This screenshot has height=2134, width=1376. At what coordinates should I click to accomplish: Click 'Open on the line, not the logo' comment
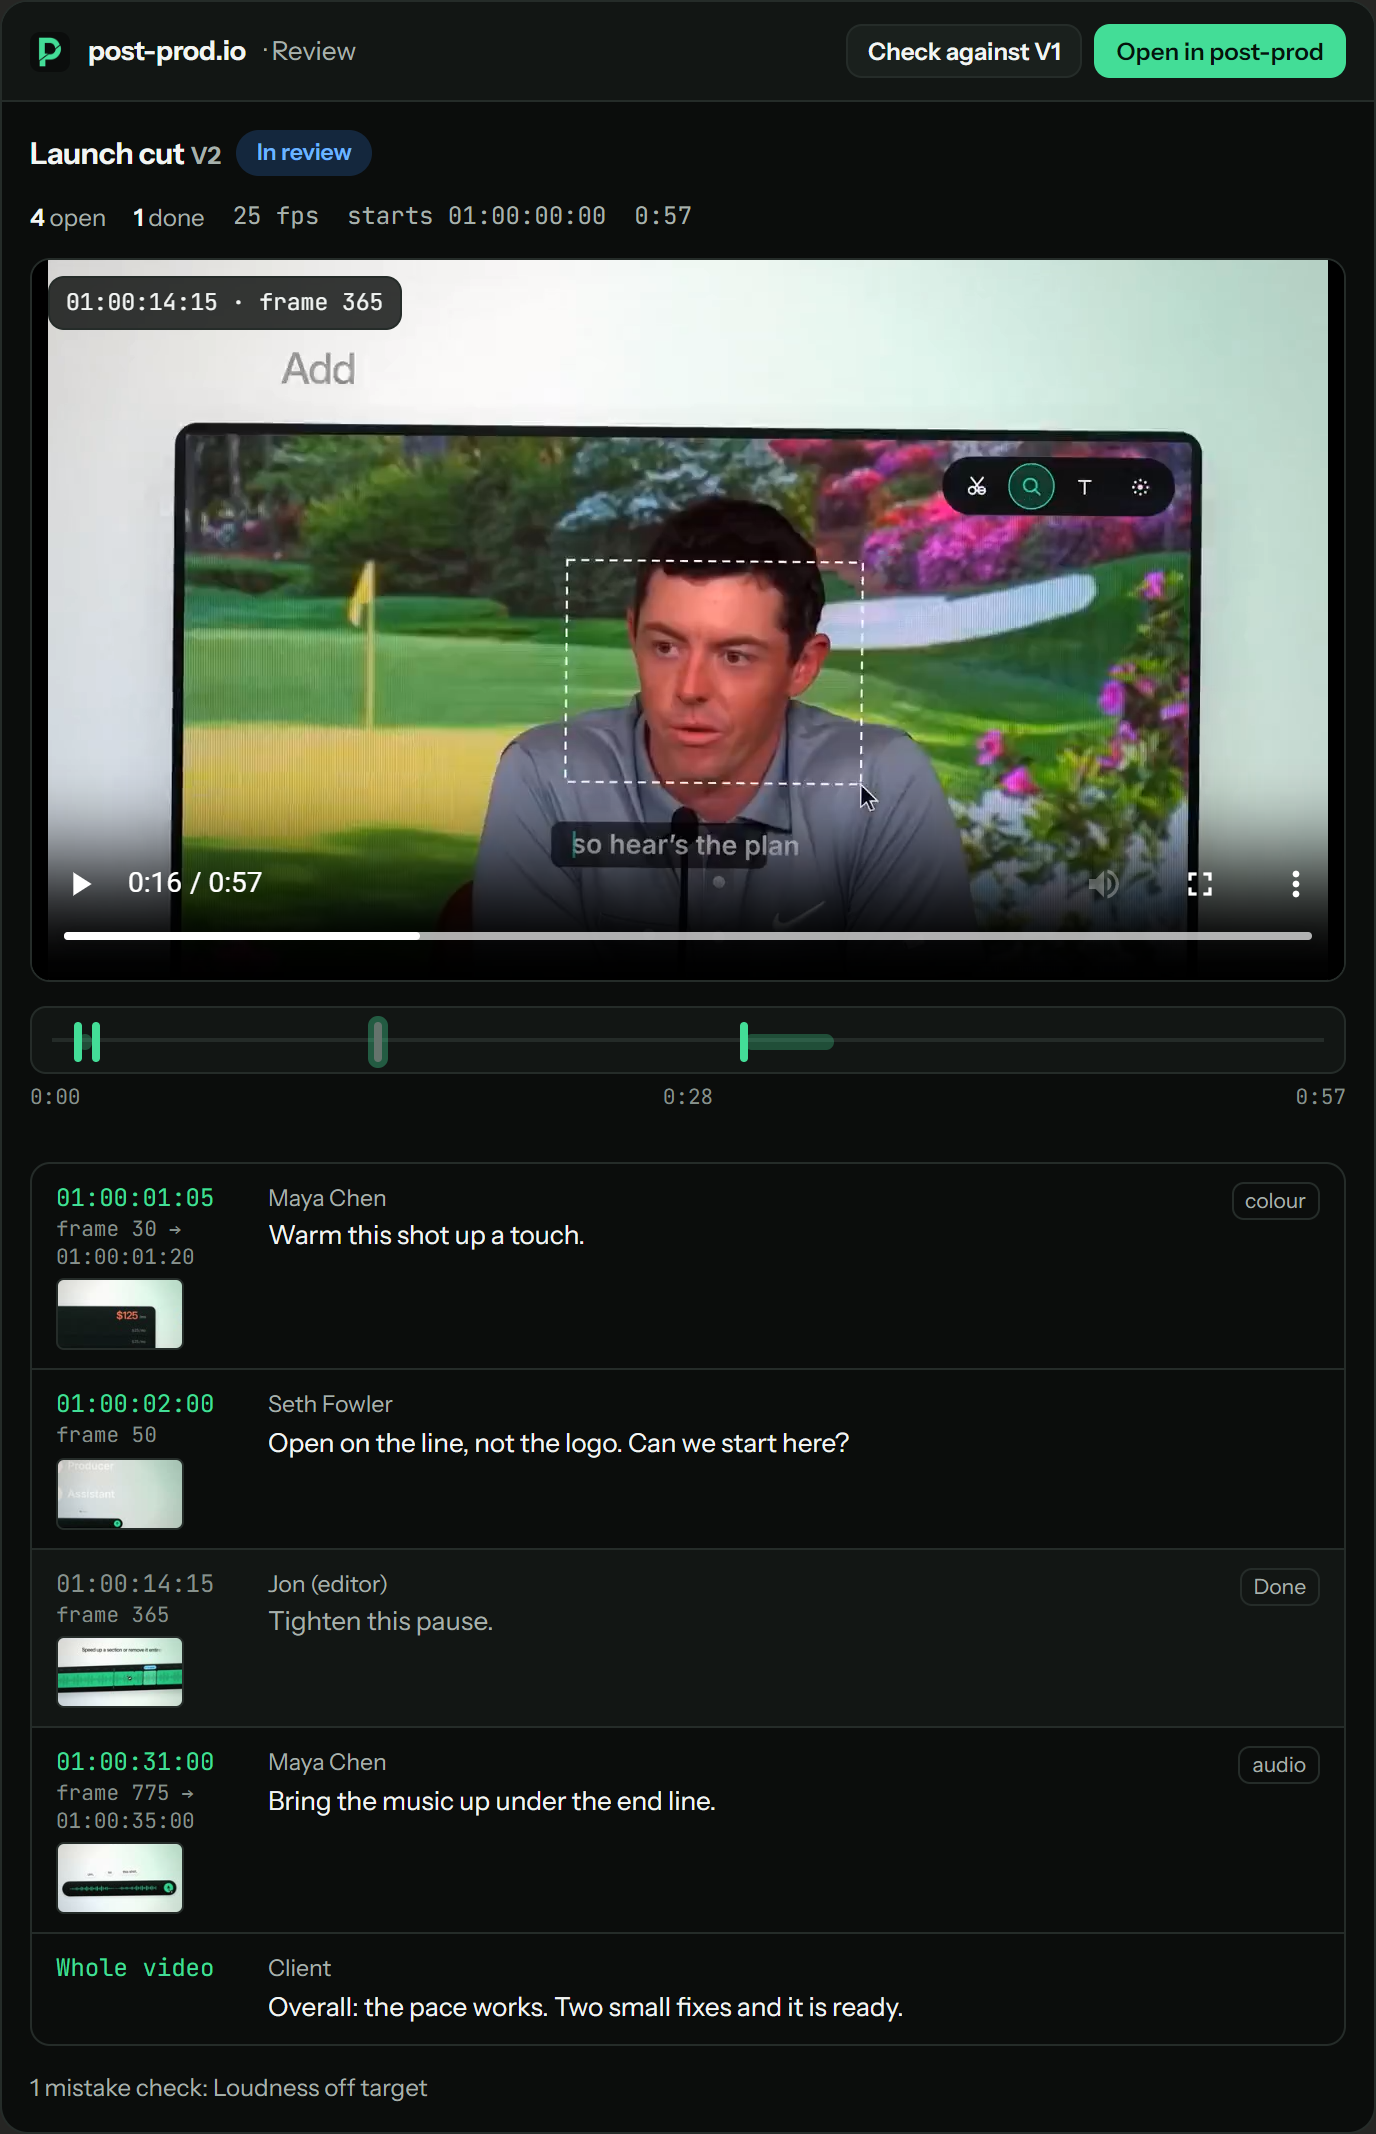[x=558, y=1443]
